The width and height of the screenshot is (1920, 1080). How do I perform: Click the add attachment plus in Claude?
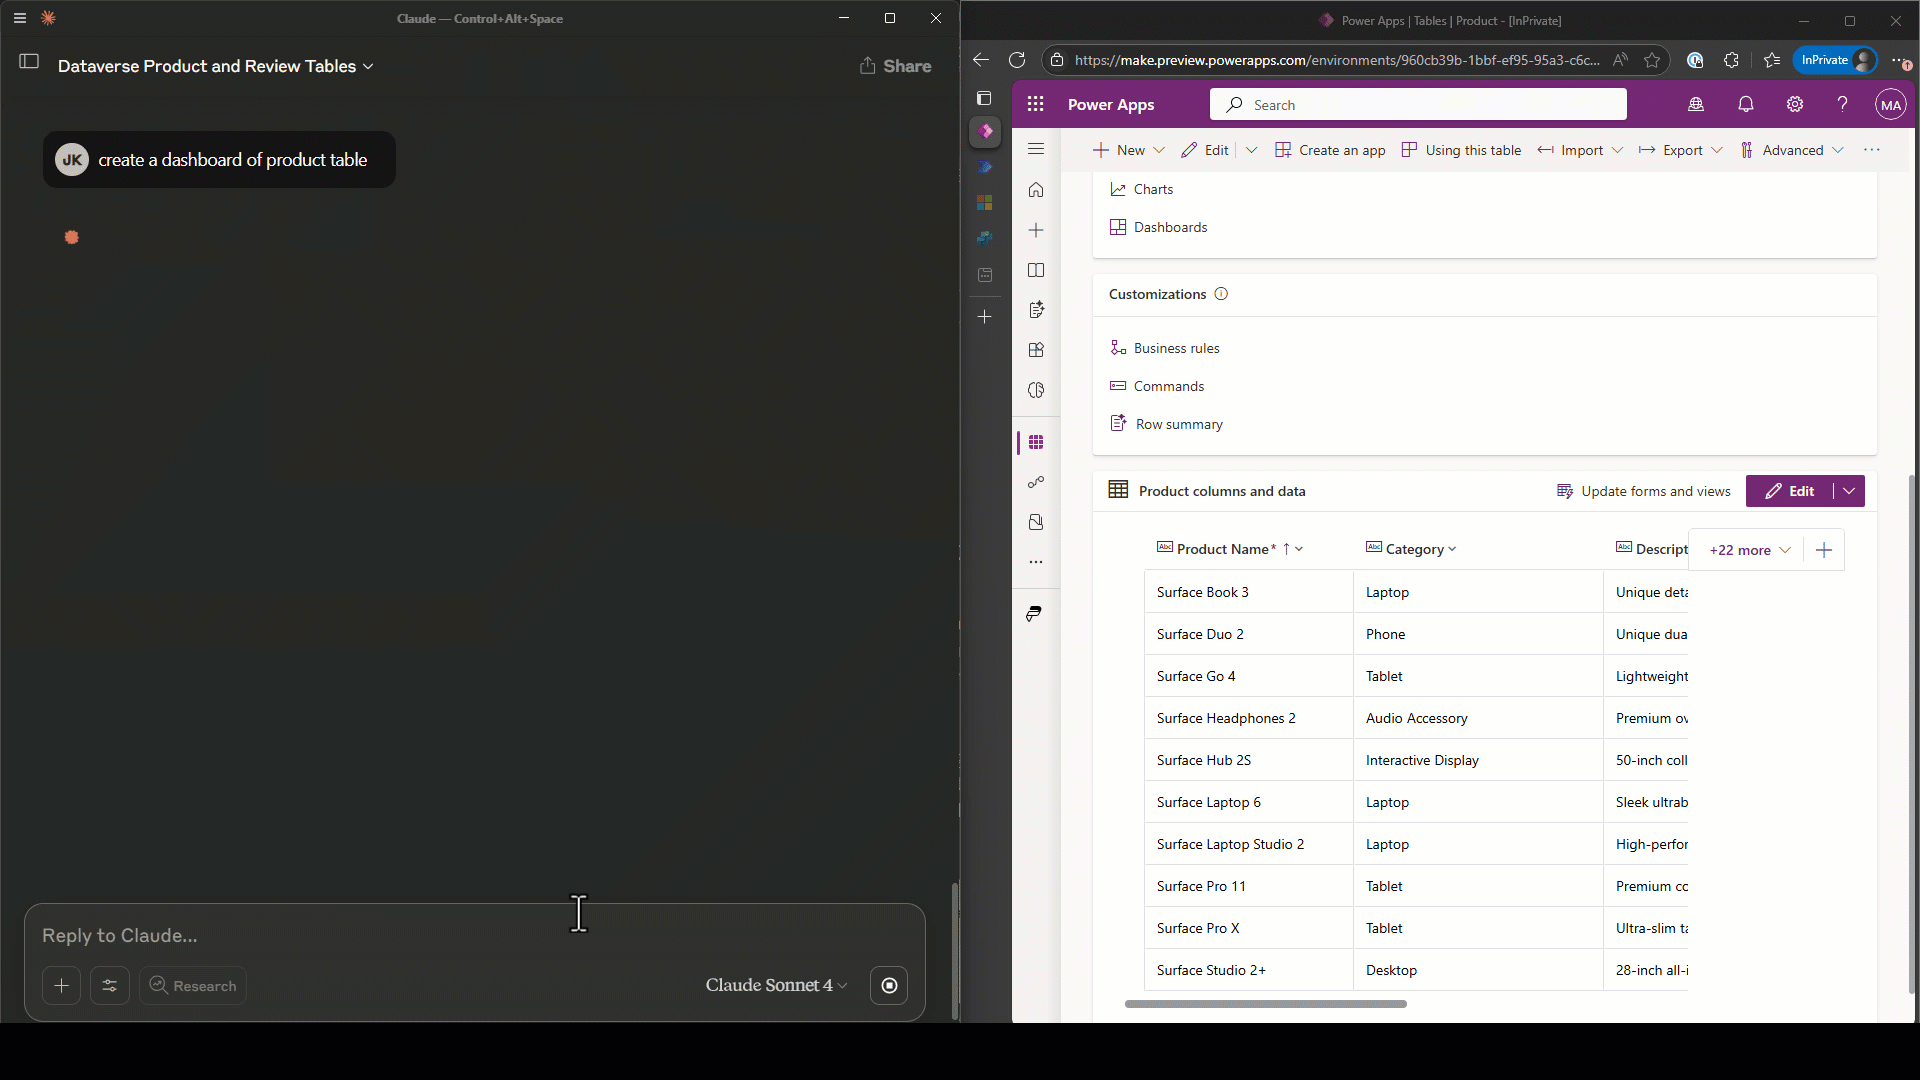(x=61, y=985)
